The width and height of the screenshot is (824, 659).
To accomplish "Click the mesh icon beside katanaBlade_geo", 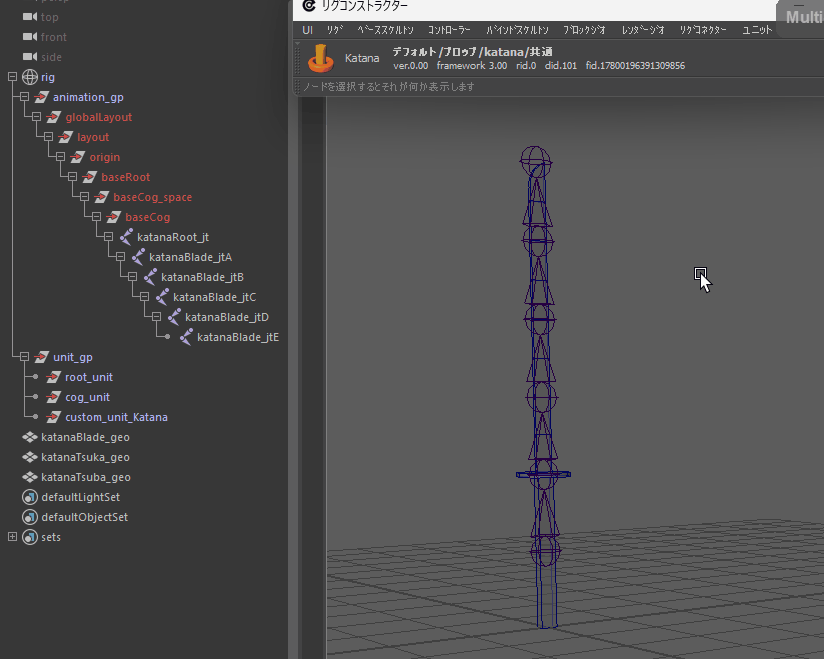I will (30, 437).
